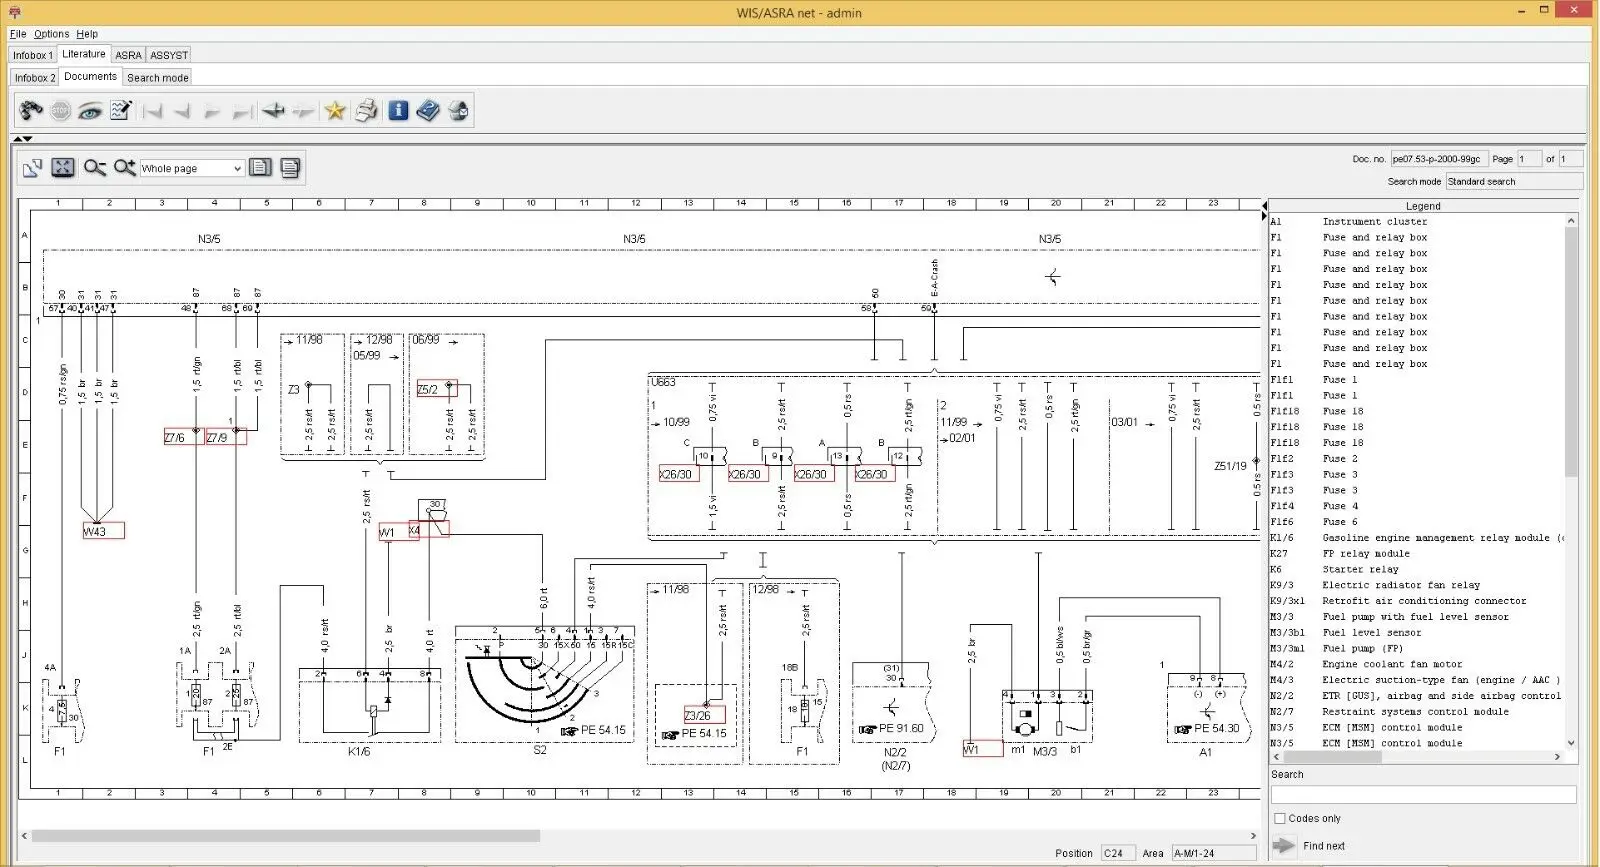Screen dimensions: 1600x867
Task: Open the notes pencil icon
Action: (x=121, y=111)
